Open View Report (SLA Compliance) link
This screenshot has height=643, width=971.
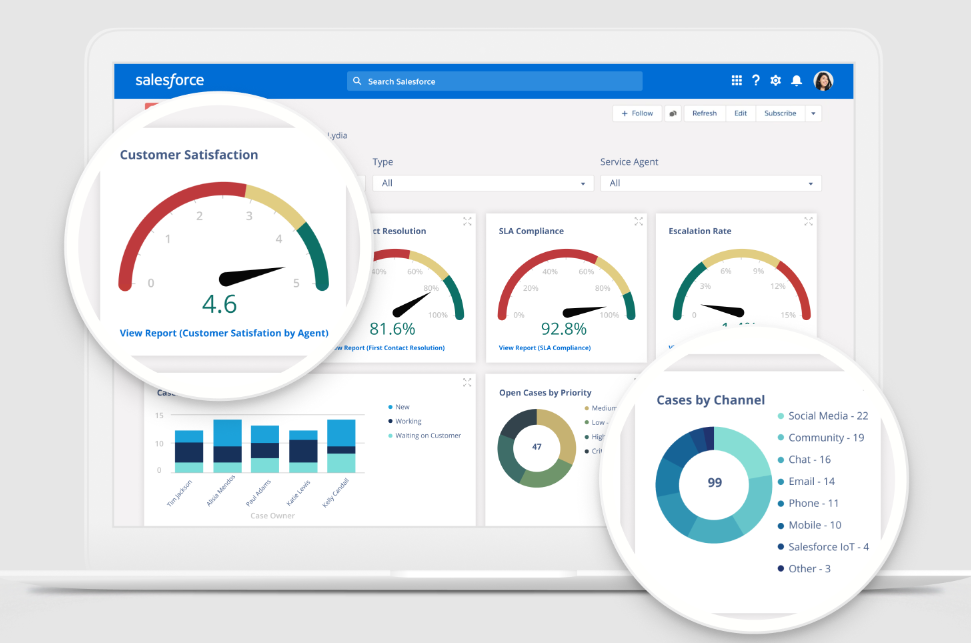(x=544, y=348)
